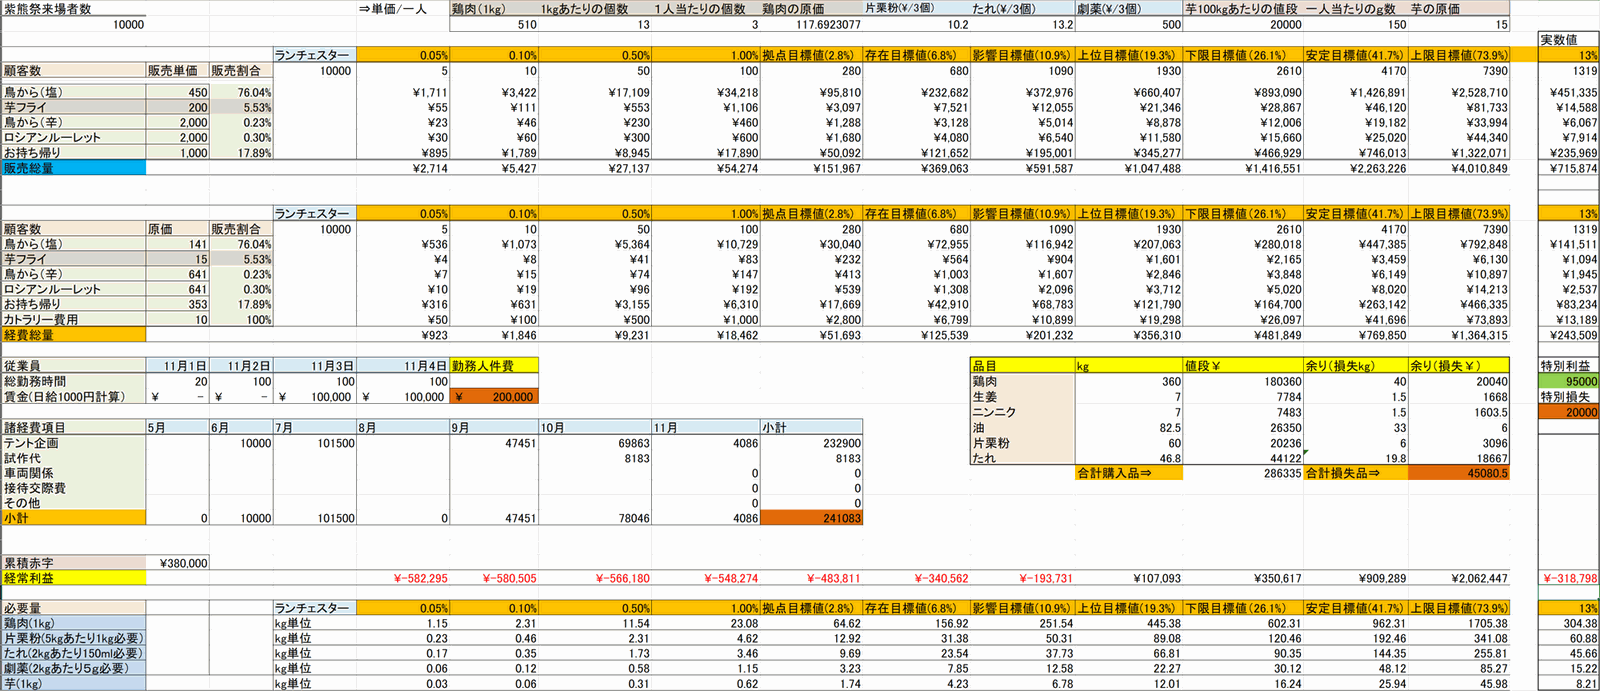This screenshot has height=691, width=1600.
Task: Click the orange 241083 subtotal cell
Action: tap(811, 518)
